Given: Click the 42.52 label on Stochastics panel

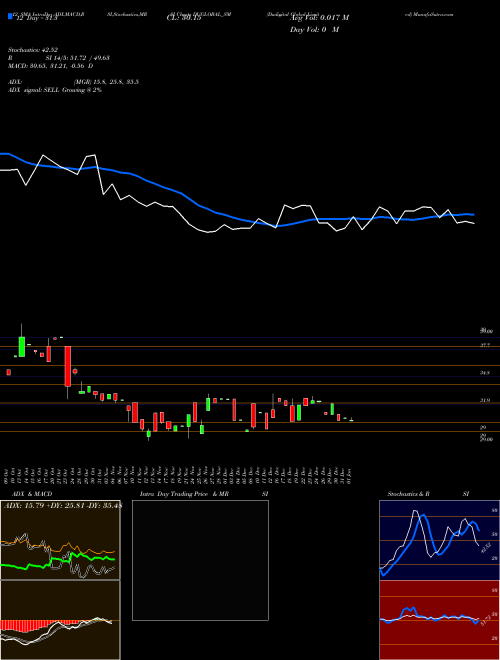Looking at the screenshot, I should 485,548.
